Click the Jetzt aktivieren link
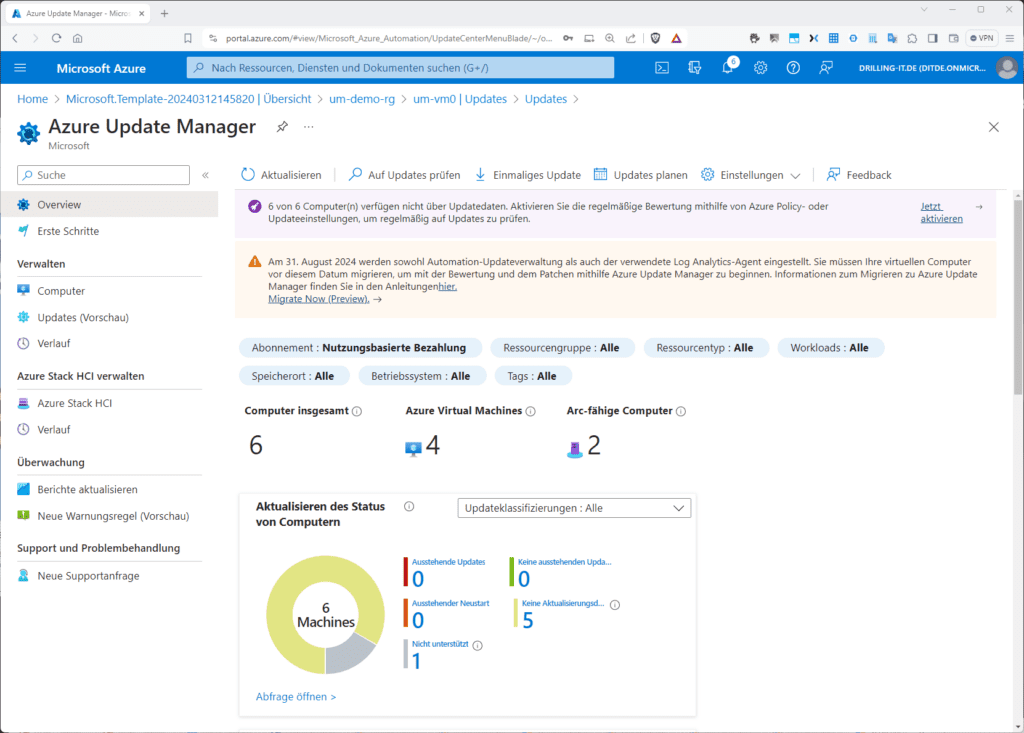Image resolution: width=1024 pixels, height=733 pixels. coord(941,212)
